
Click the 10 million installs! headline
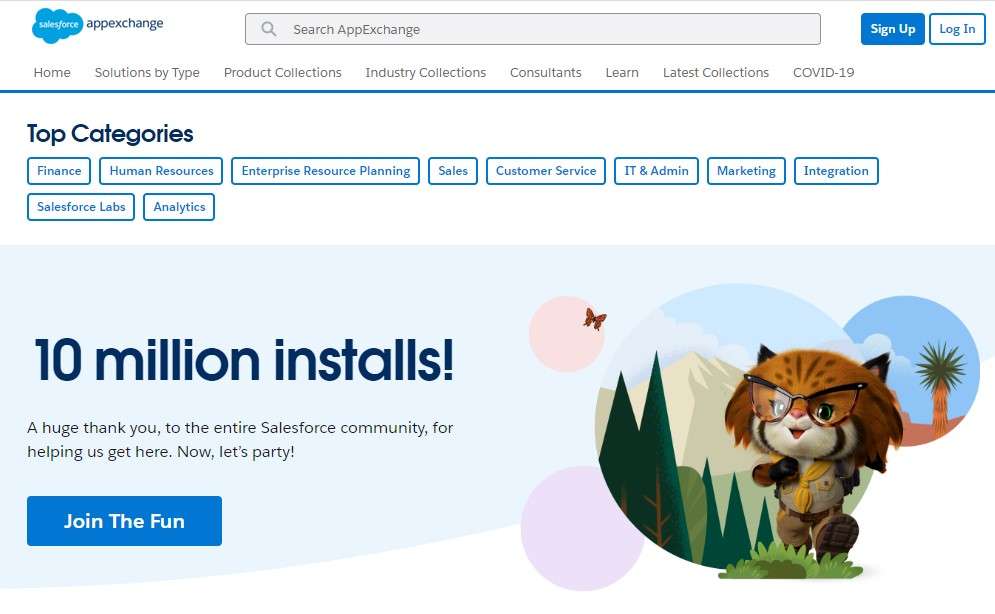(244, 360)
